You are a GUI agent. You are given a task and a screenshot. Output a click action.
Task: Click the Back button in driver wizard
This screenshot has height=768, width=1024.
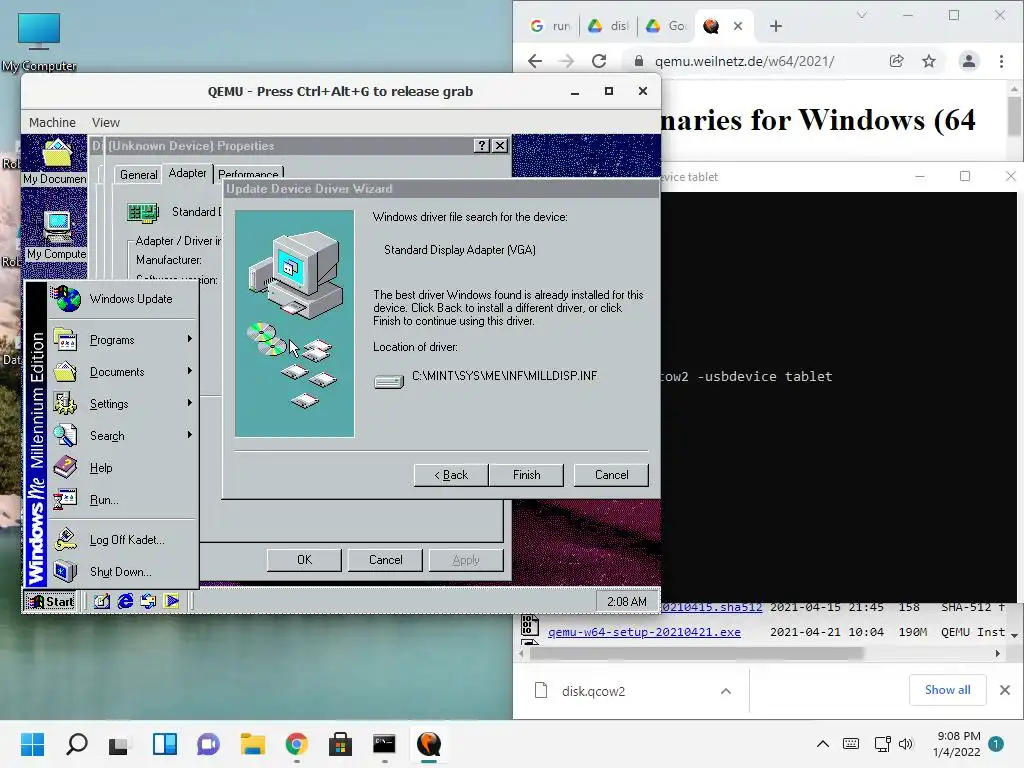pyautogui.click(x=451, y=475)
